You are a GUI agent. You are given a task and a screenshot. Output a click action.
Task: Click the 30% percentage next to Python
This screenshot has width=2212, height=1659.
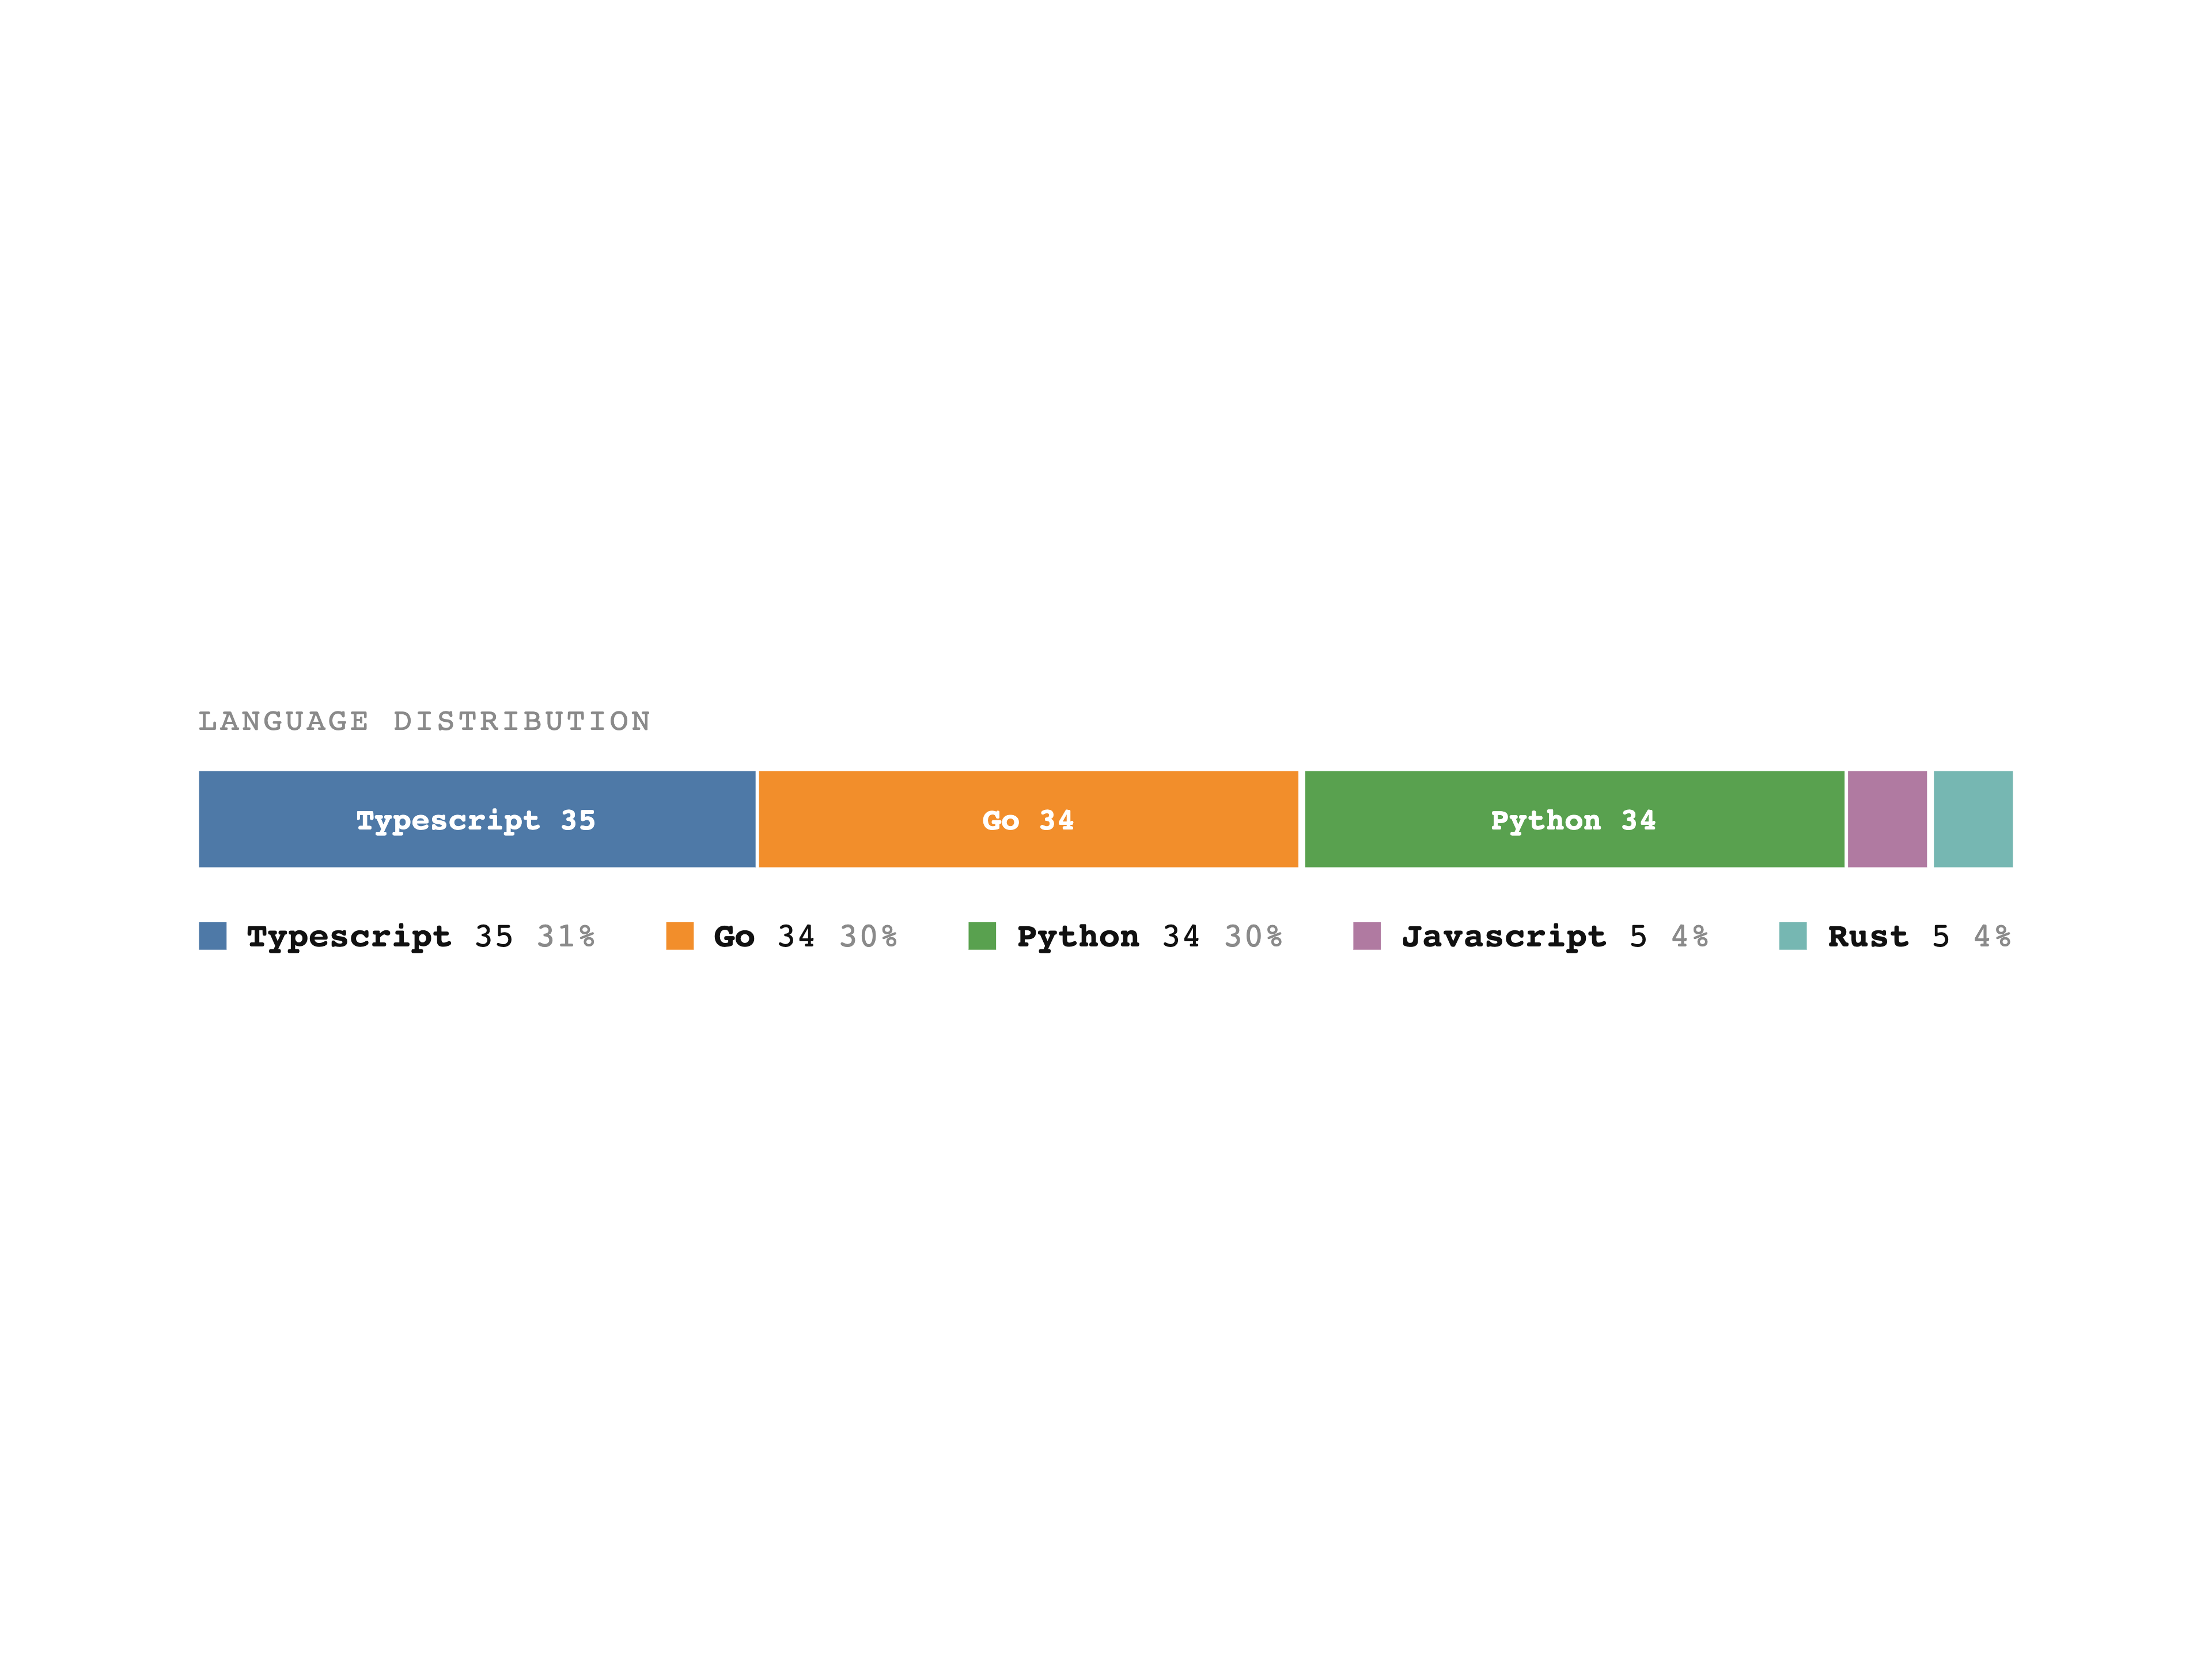1253,937
